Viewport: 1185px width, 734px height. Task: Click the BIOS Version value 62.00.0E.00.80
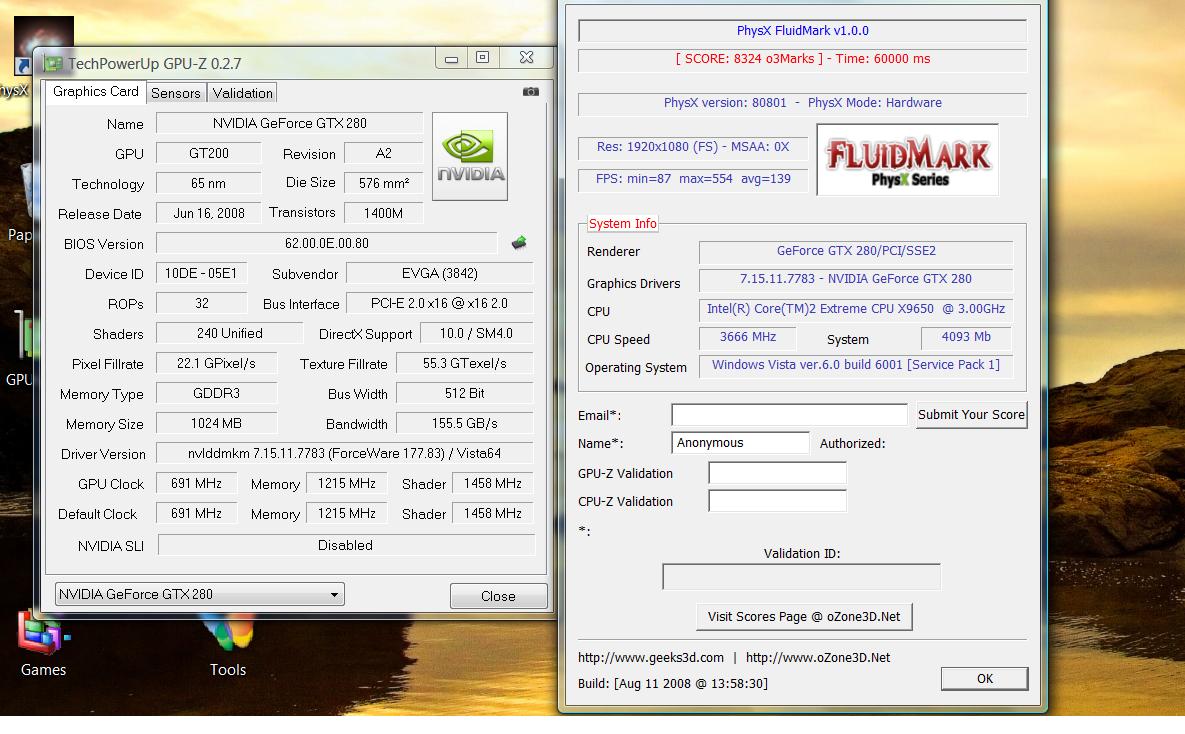click(326, 243)
